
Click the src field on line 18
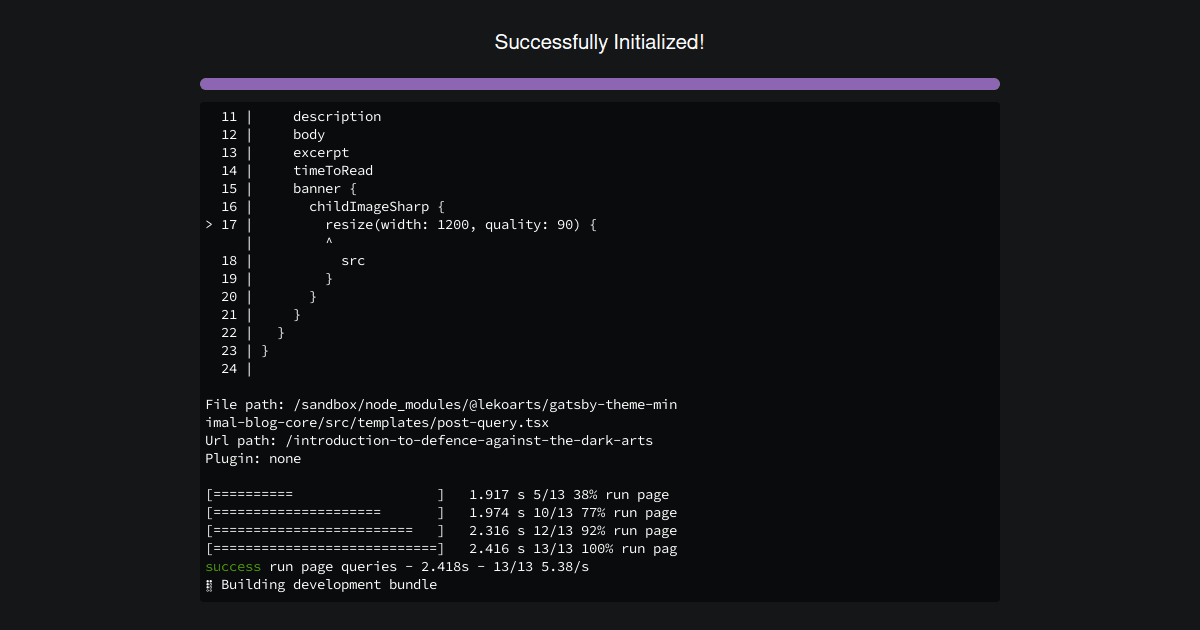pos(353,260)
